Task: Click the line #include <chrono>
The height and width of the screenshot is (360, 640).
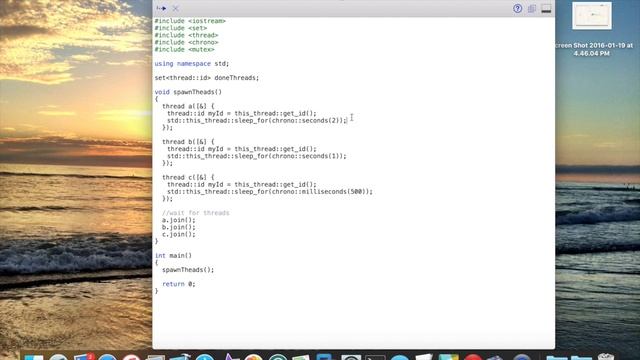Action: click(x=186, y=42)
